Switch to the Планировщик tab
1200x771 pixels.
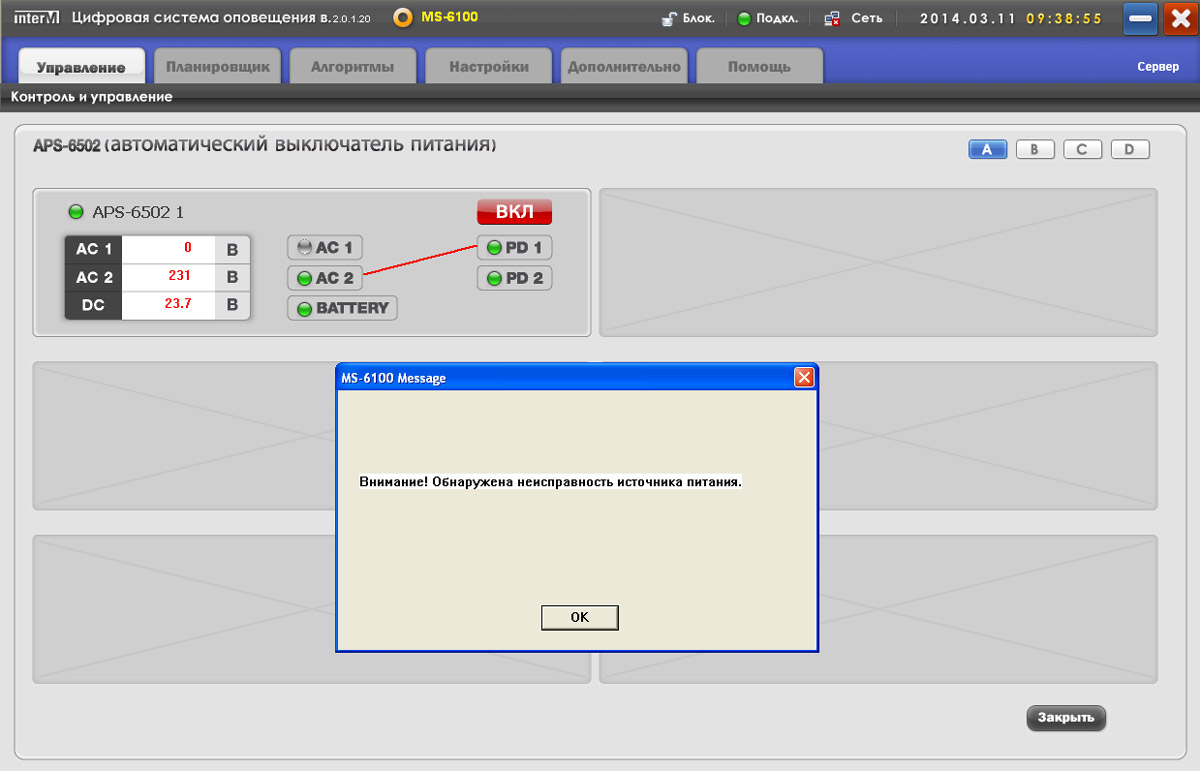pyautogui.click(x=218, y=67)
